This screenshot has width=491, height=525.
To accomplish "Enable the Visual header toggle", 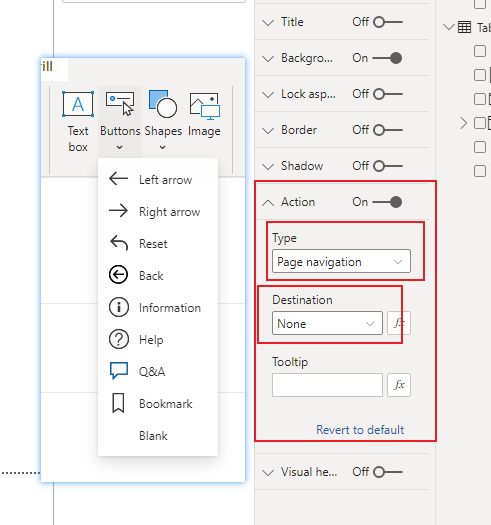I will click(x=388, y=472).
